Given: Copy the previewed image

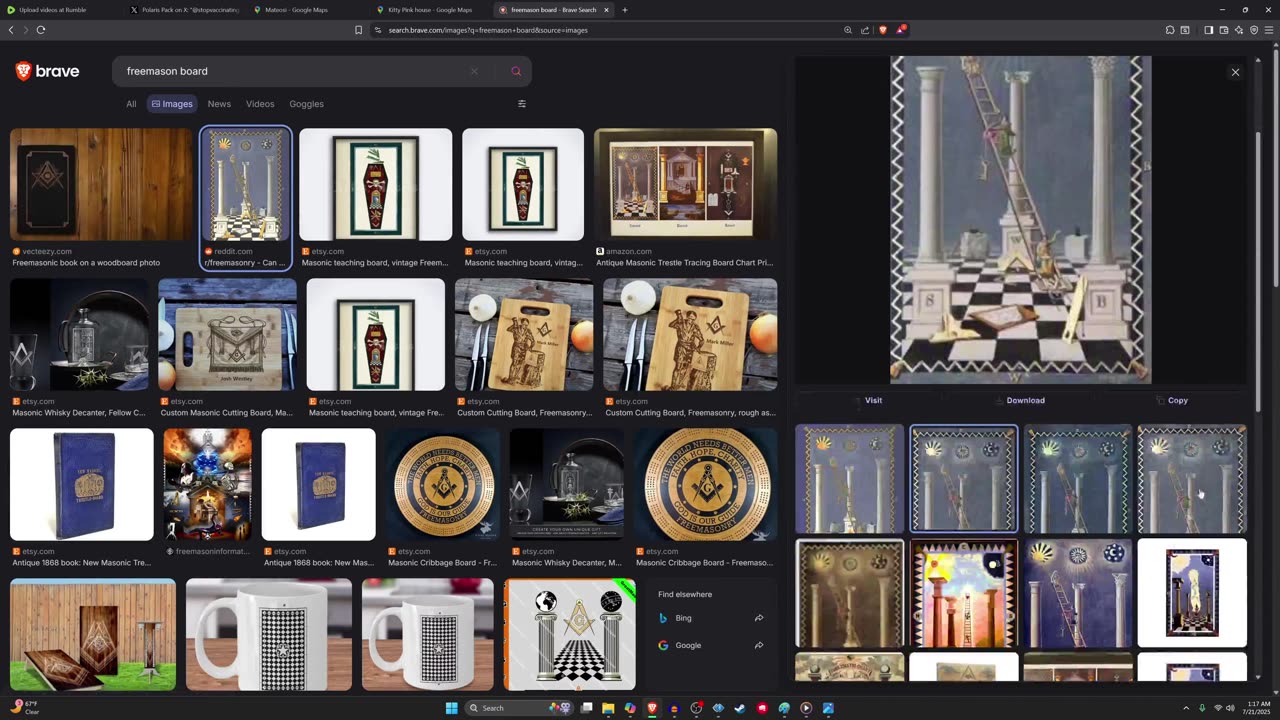Looking at the screenshot, I should coord(1171,400).
